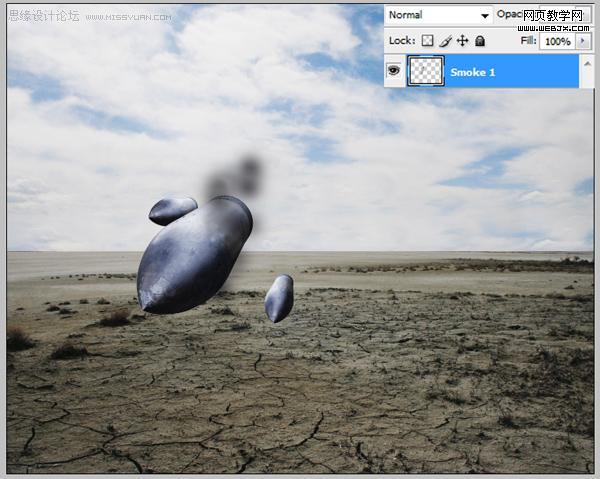Enable lock image pixels brush icon
This screenshot has width=600, height=479.
point(445,41)
